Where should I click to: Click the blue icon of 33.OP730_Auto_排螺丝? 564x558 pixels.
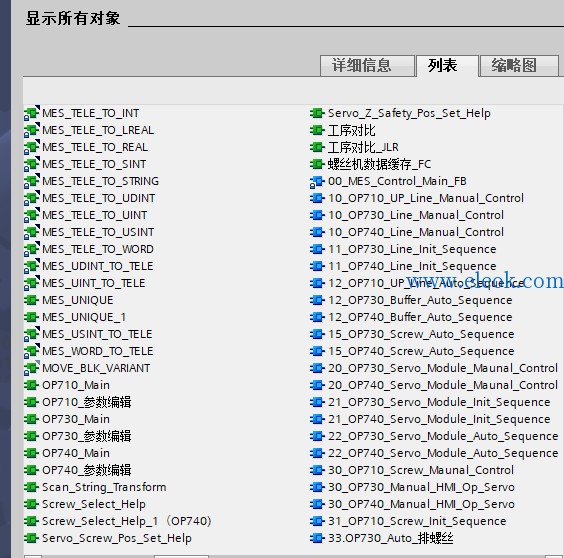coord(317,538)
